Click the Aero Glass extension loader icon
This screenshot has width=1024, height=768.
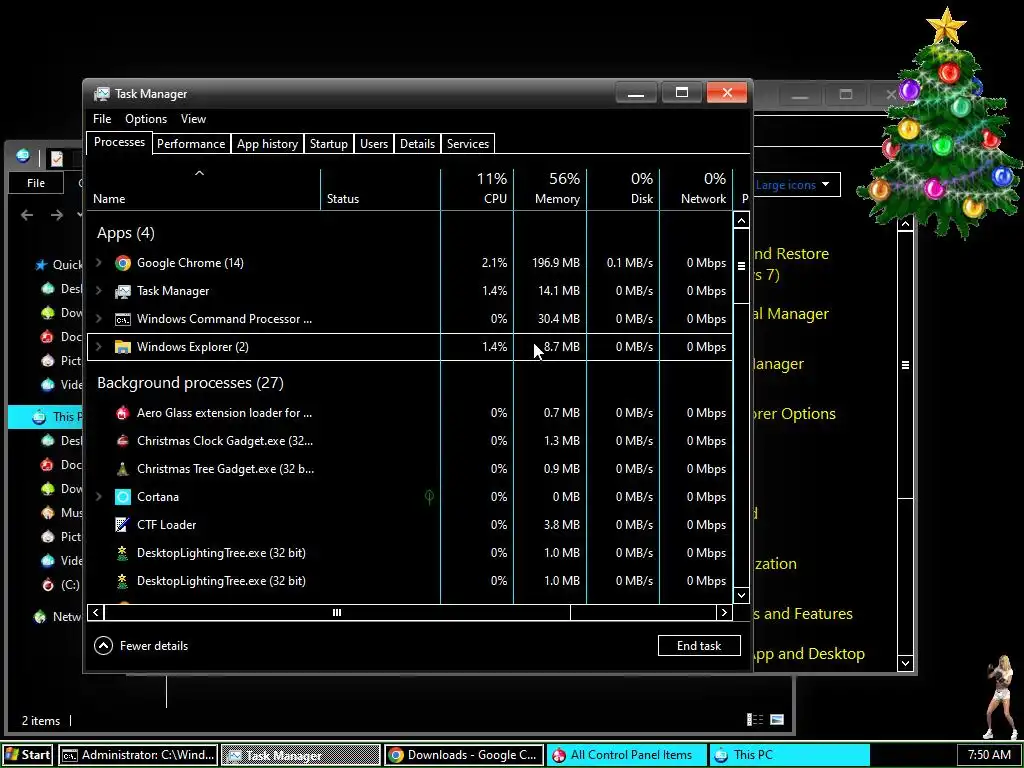pos(123,413)
